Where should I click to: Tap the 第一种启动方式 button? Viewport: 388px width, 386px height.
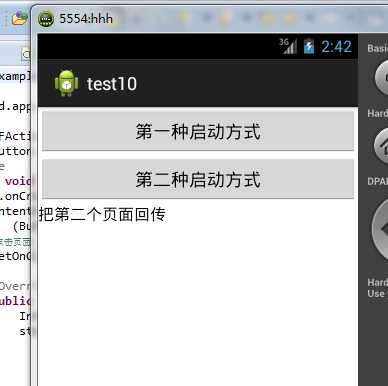tap(198, 131)
